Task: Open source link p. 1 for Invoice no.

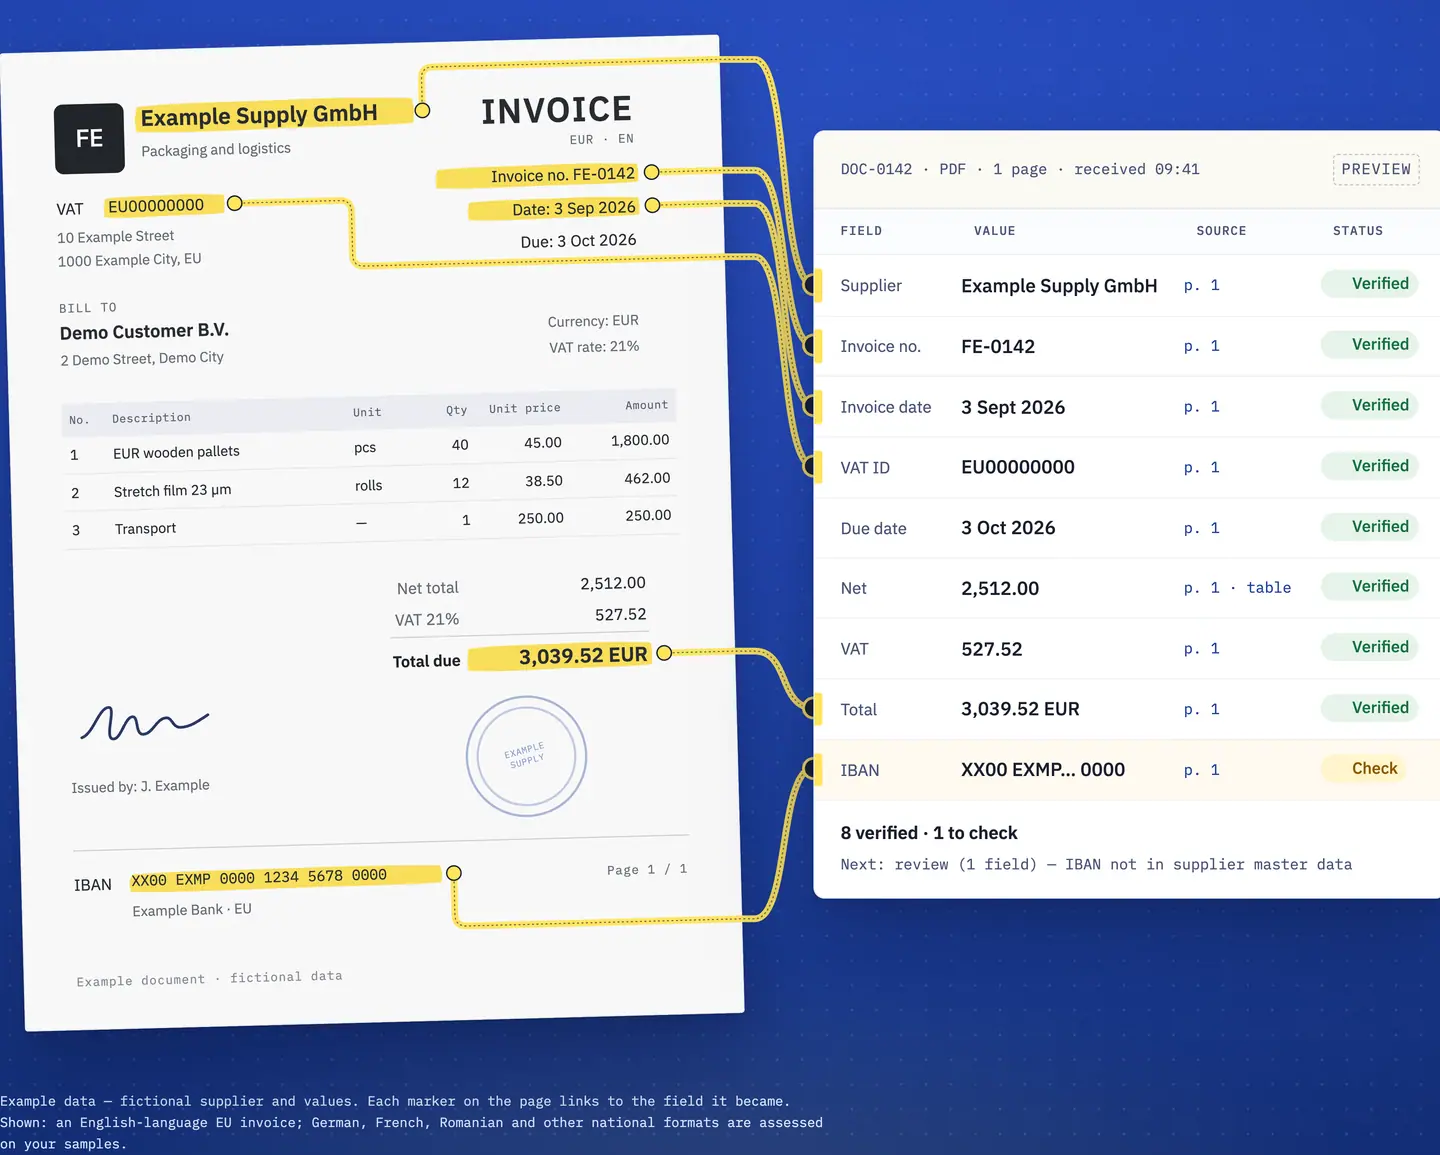Action: pos(1201,346)
